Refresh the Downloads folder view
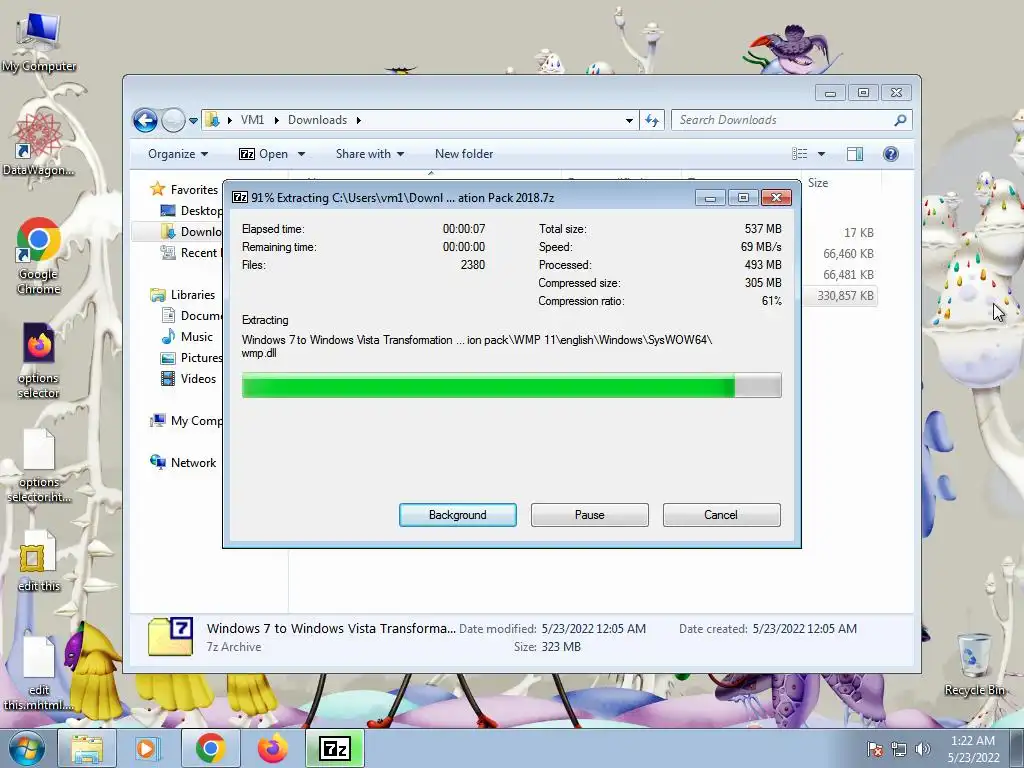 point(652,120)
